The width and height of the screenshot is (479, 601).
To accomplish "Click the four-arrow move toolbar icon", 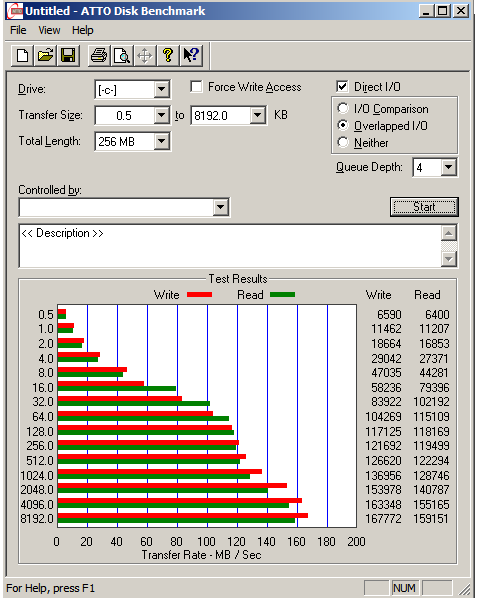I will tap(145, 56).
